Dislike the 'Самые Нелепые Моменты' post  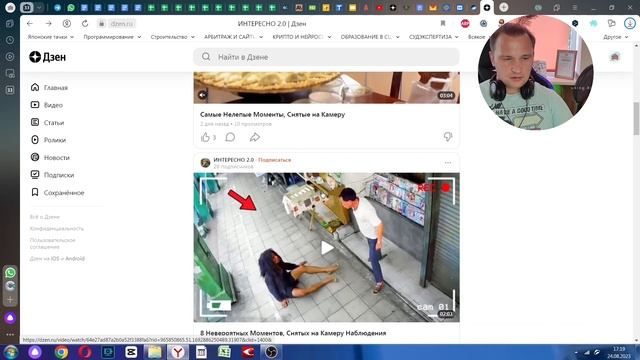(448, 137)
